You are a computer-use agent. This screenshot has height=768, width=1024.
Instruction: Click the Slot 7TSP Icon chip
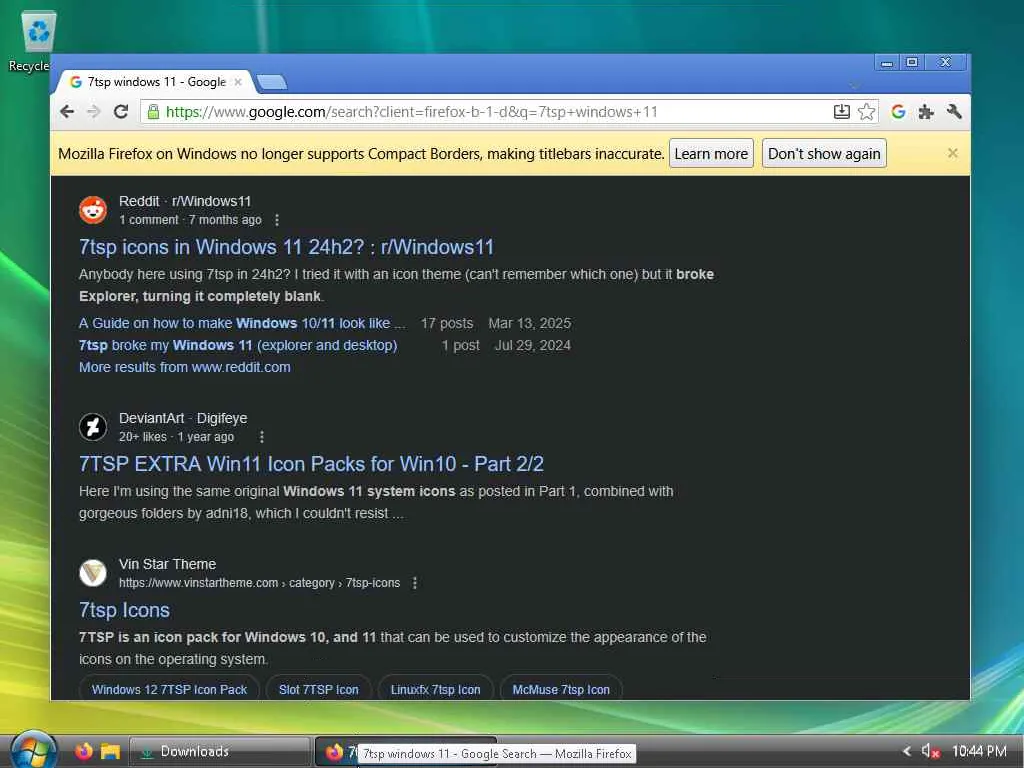click(x=319, y=689)
